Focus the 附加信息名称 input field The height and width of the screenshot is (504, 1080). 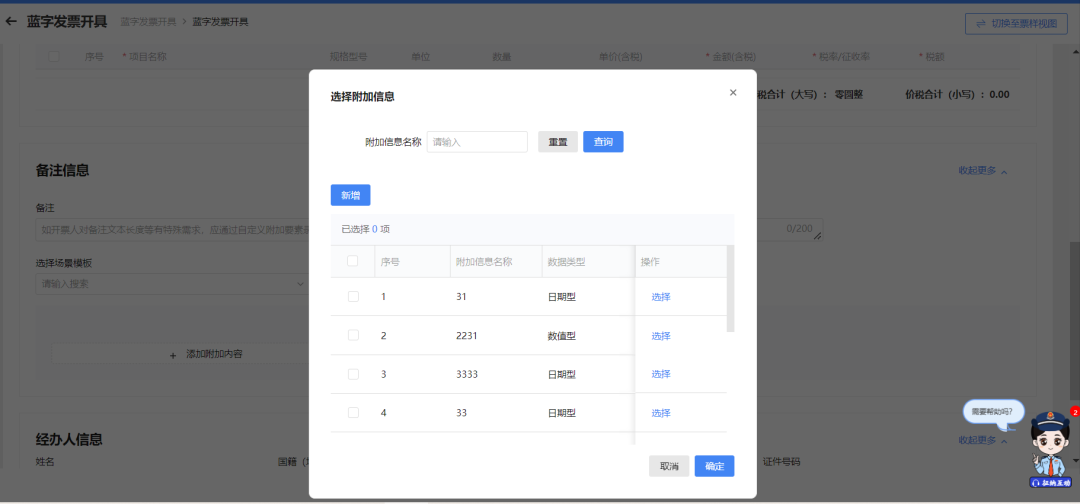(477, 142)
